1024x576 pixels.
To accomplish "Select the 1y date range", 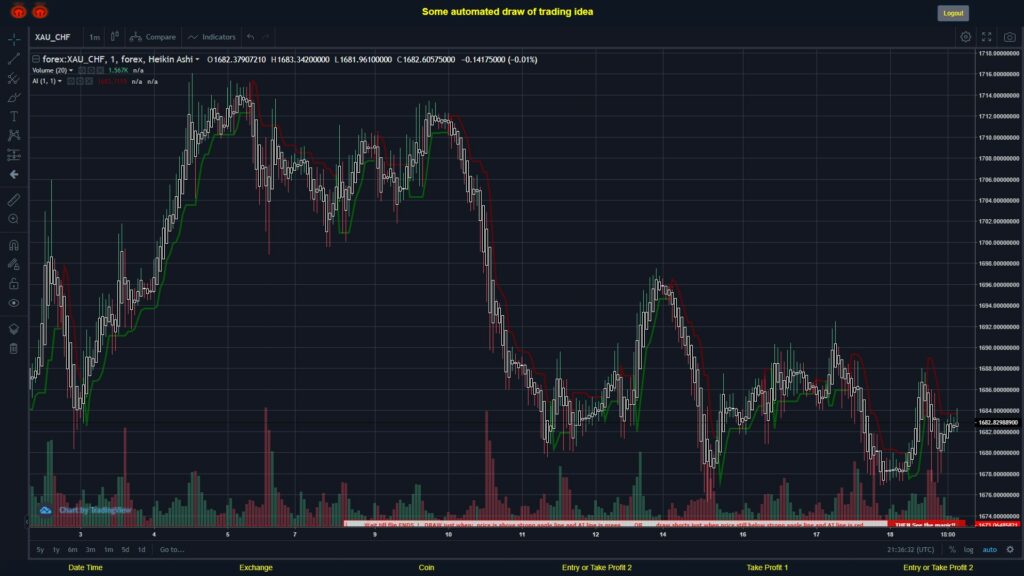I will [56, 550].
